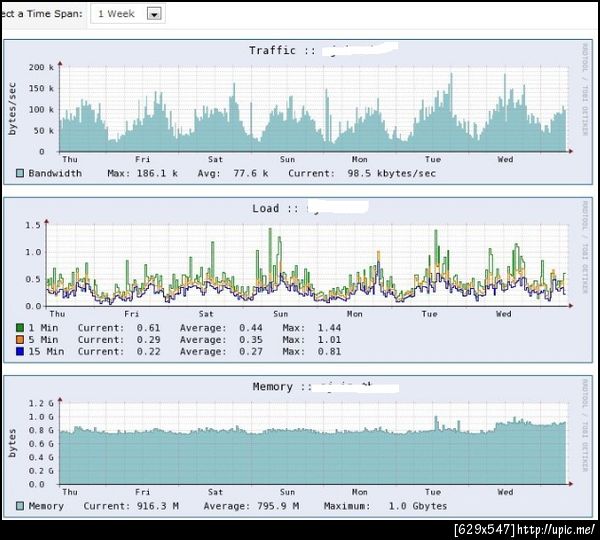The image size is (600, 540).
Task: Click the orange 5 Min legend swatch
Action: click(20, 339)
